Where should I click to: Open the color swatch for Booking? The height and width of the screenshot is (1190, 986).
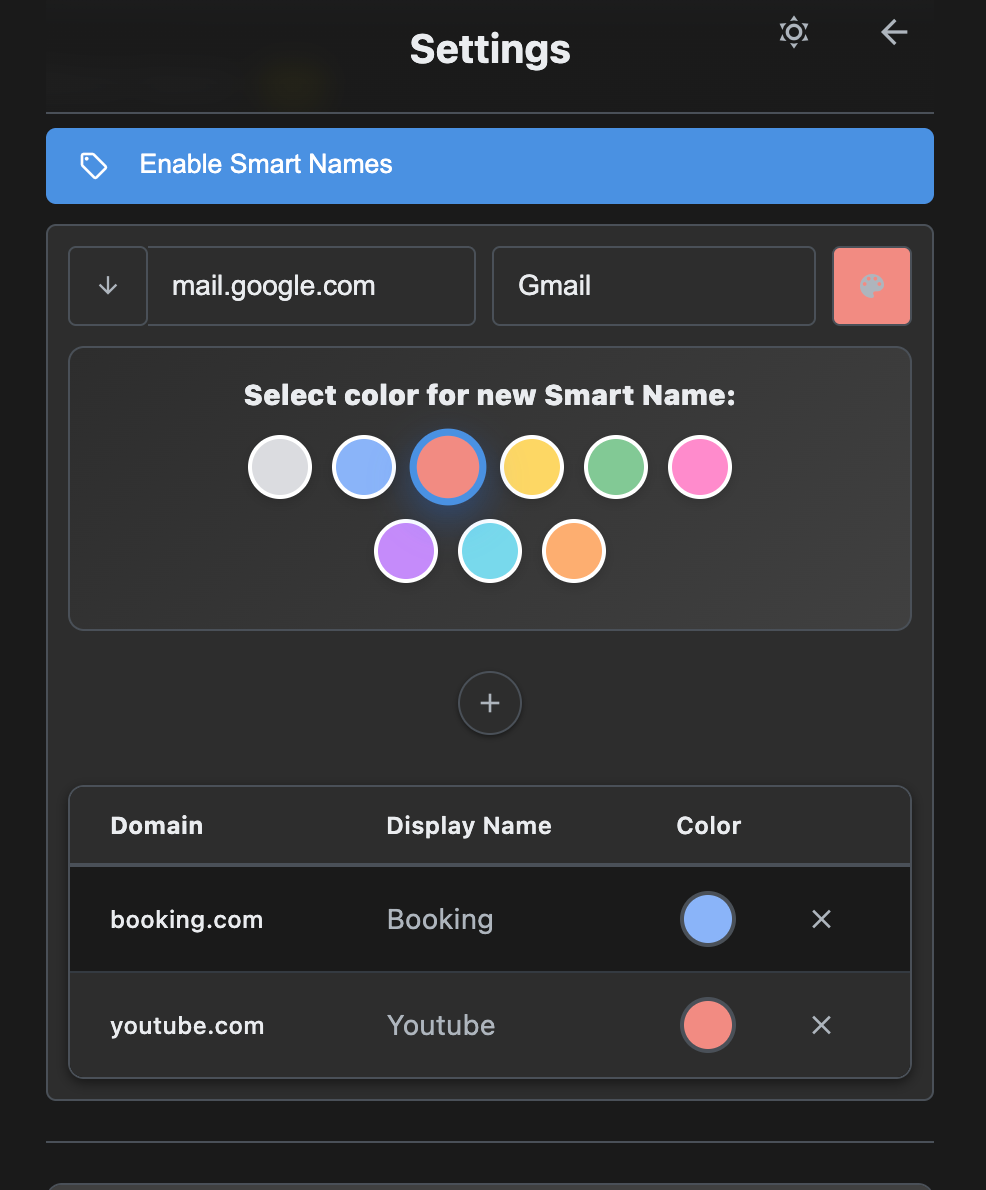[708, 919]
